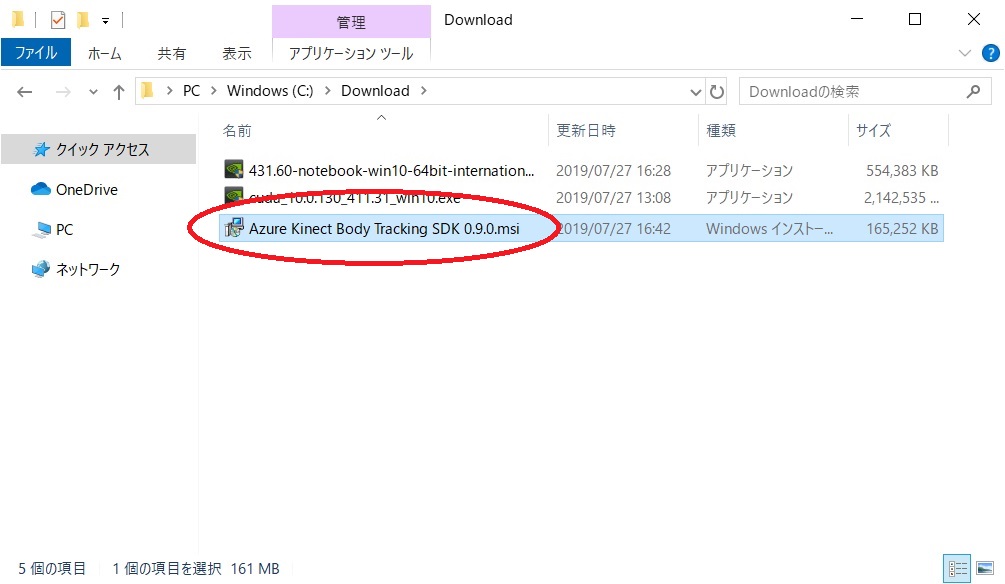This screenshot has width=1005, height=584.
Task: Expand the ribbon with the chevron
Action: tap(965, 53)
